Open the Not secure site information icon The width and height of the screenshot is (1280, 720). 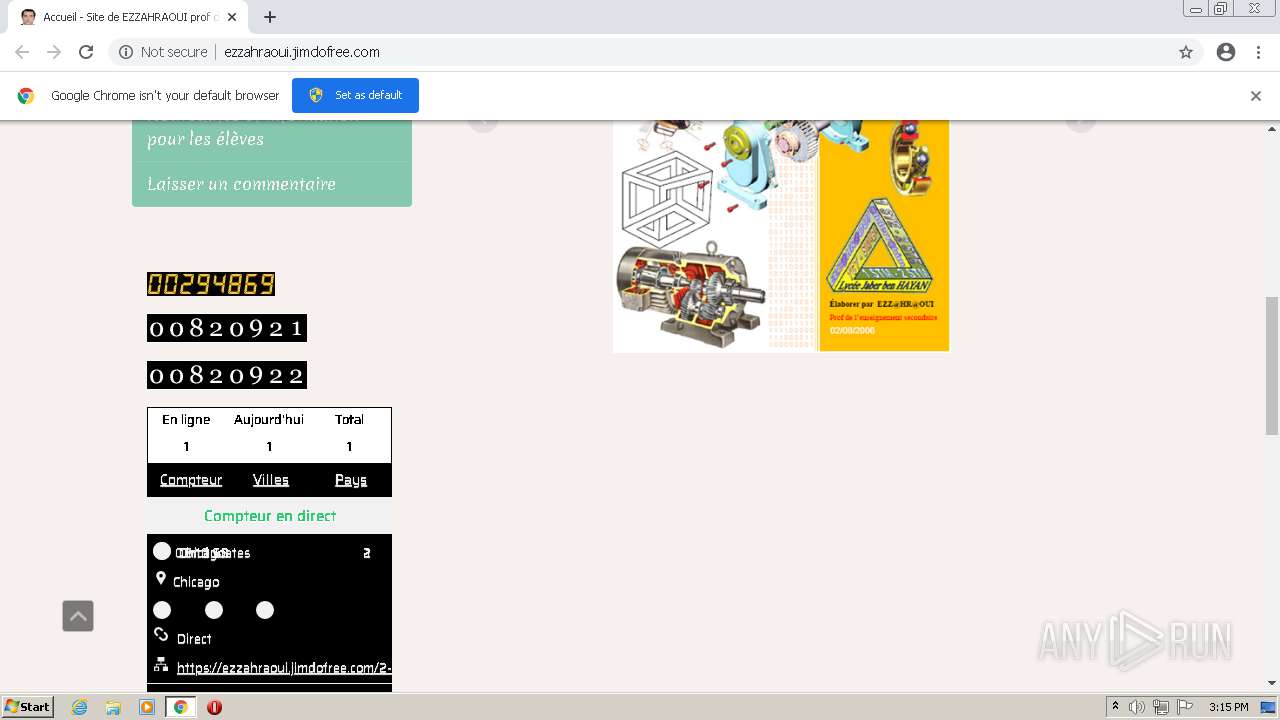(x=126, y=52)
